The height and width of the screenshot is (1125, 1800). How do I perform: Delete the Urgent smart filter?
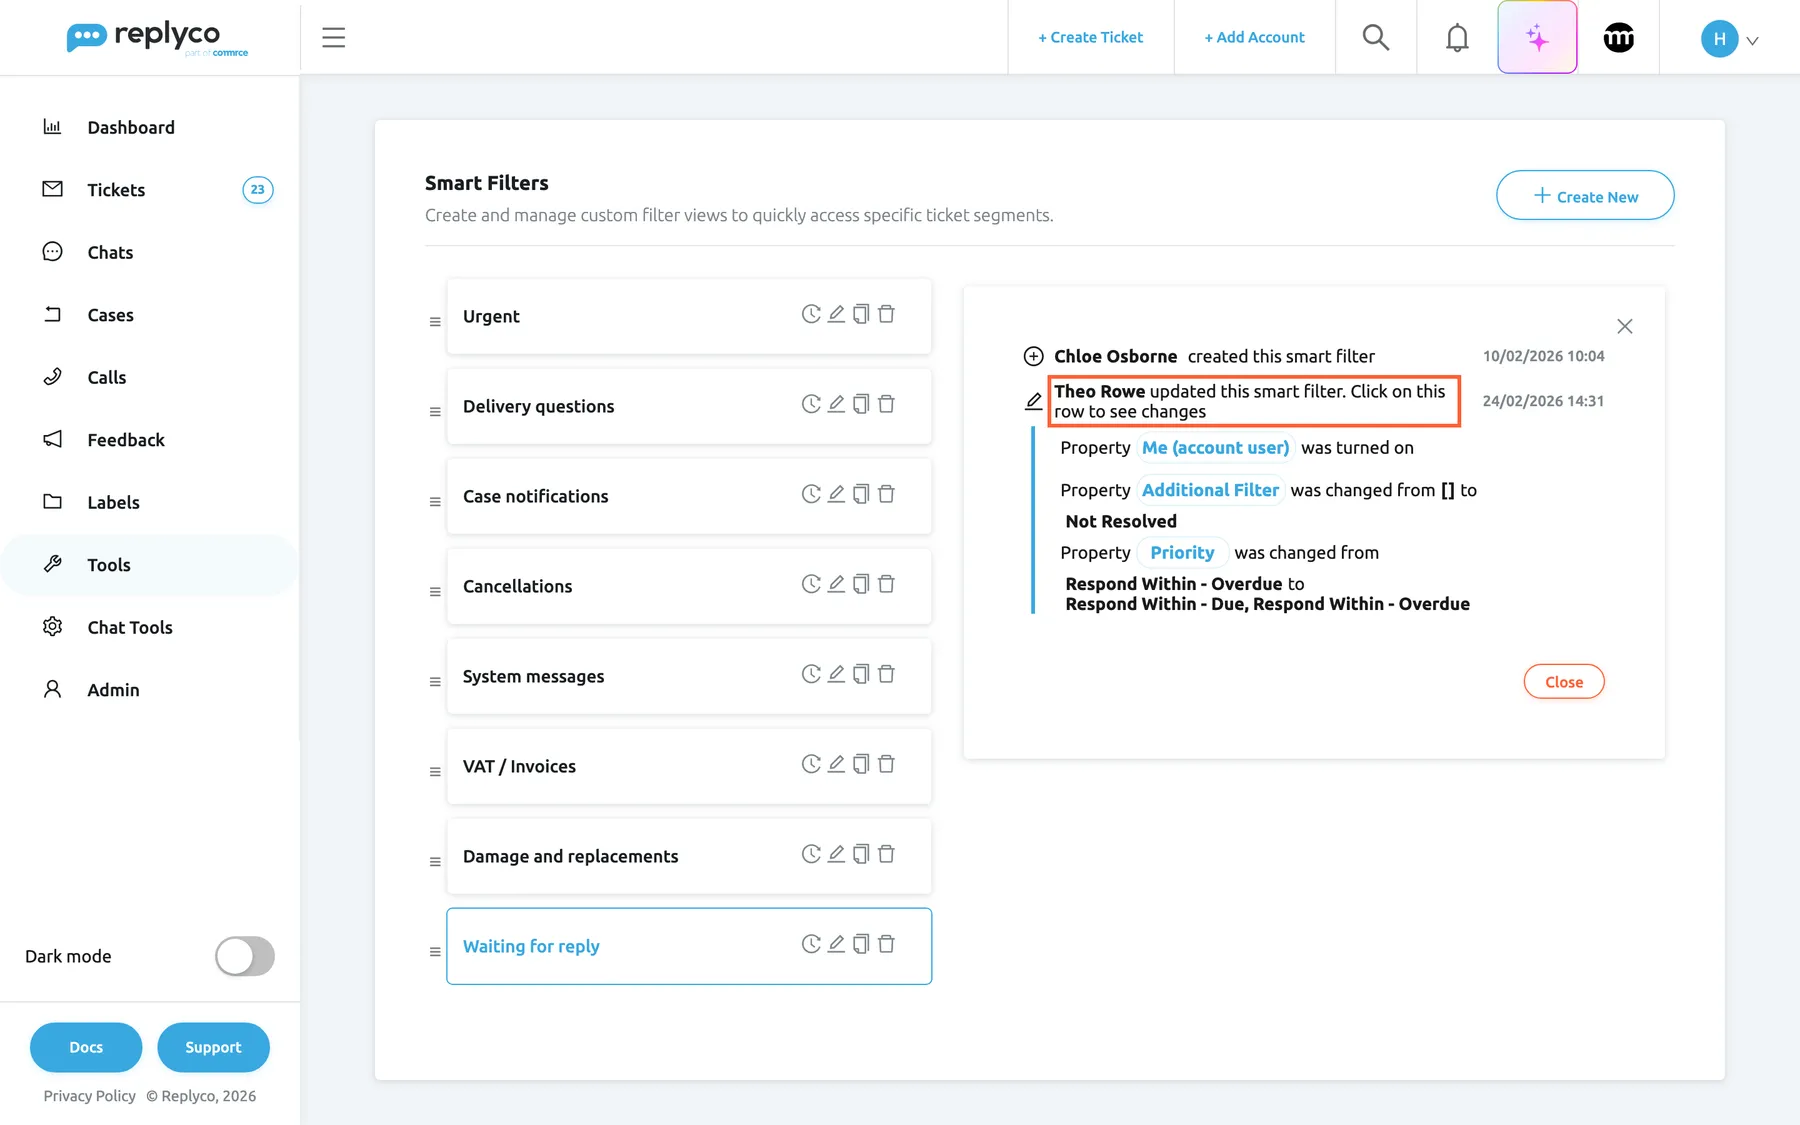[x=886, y=314]
